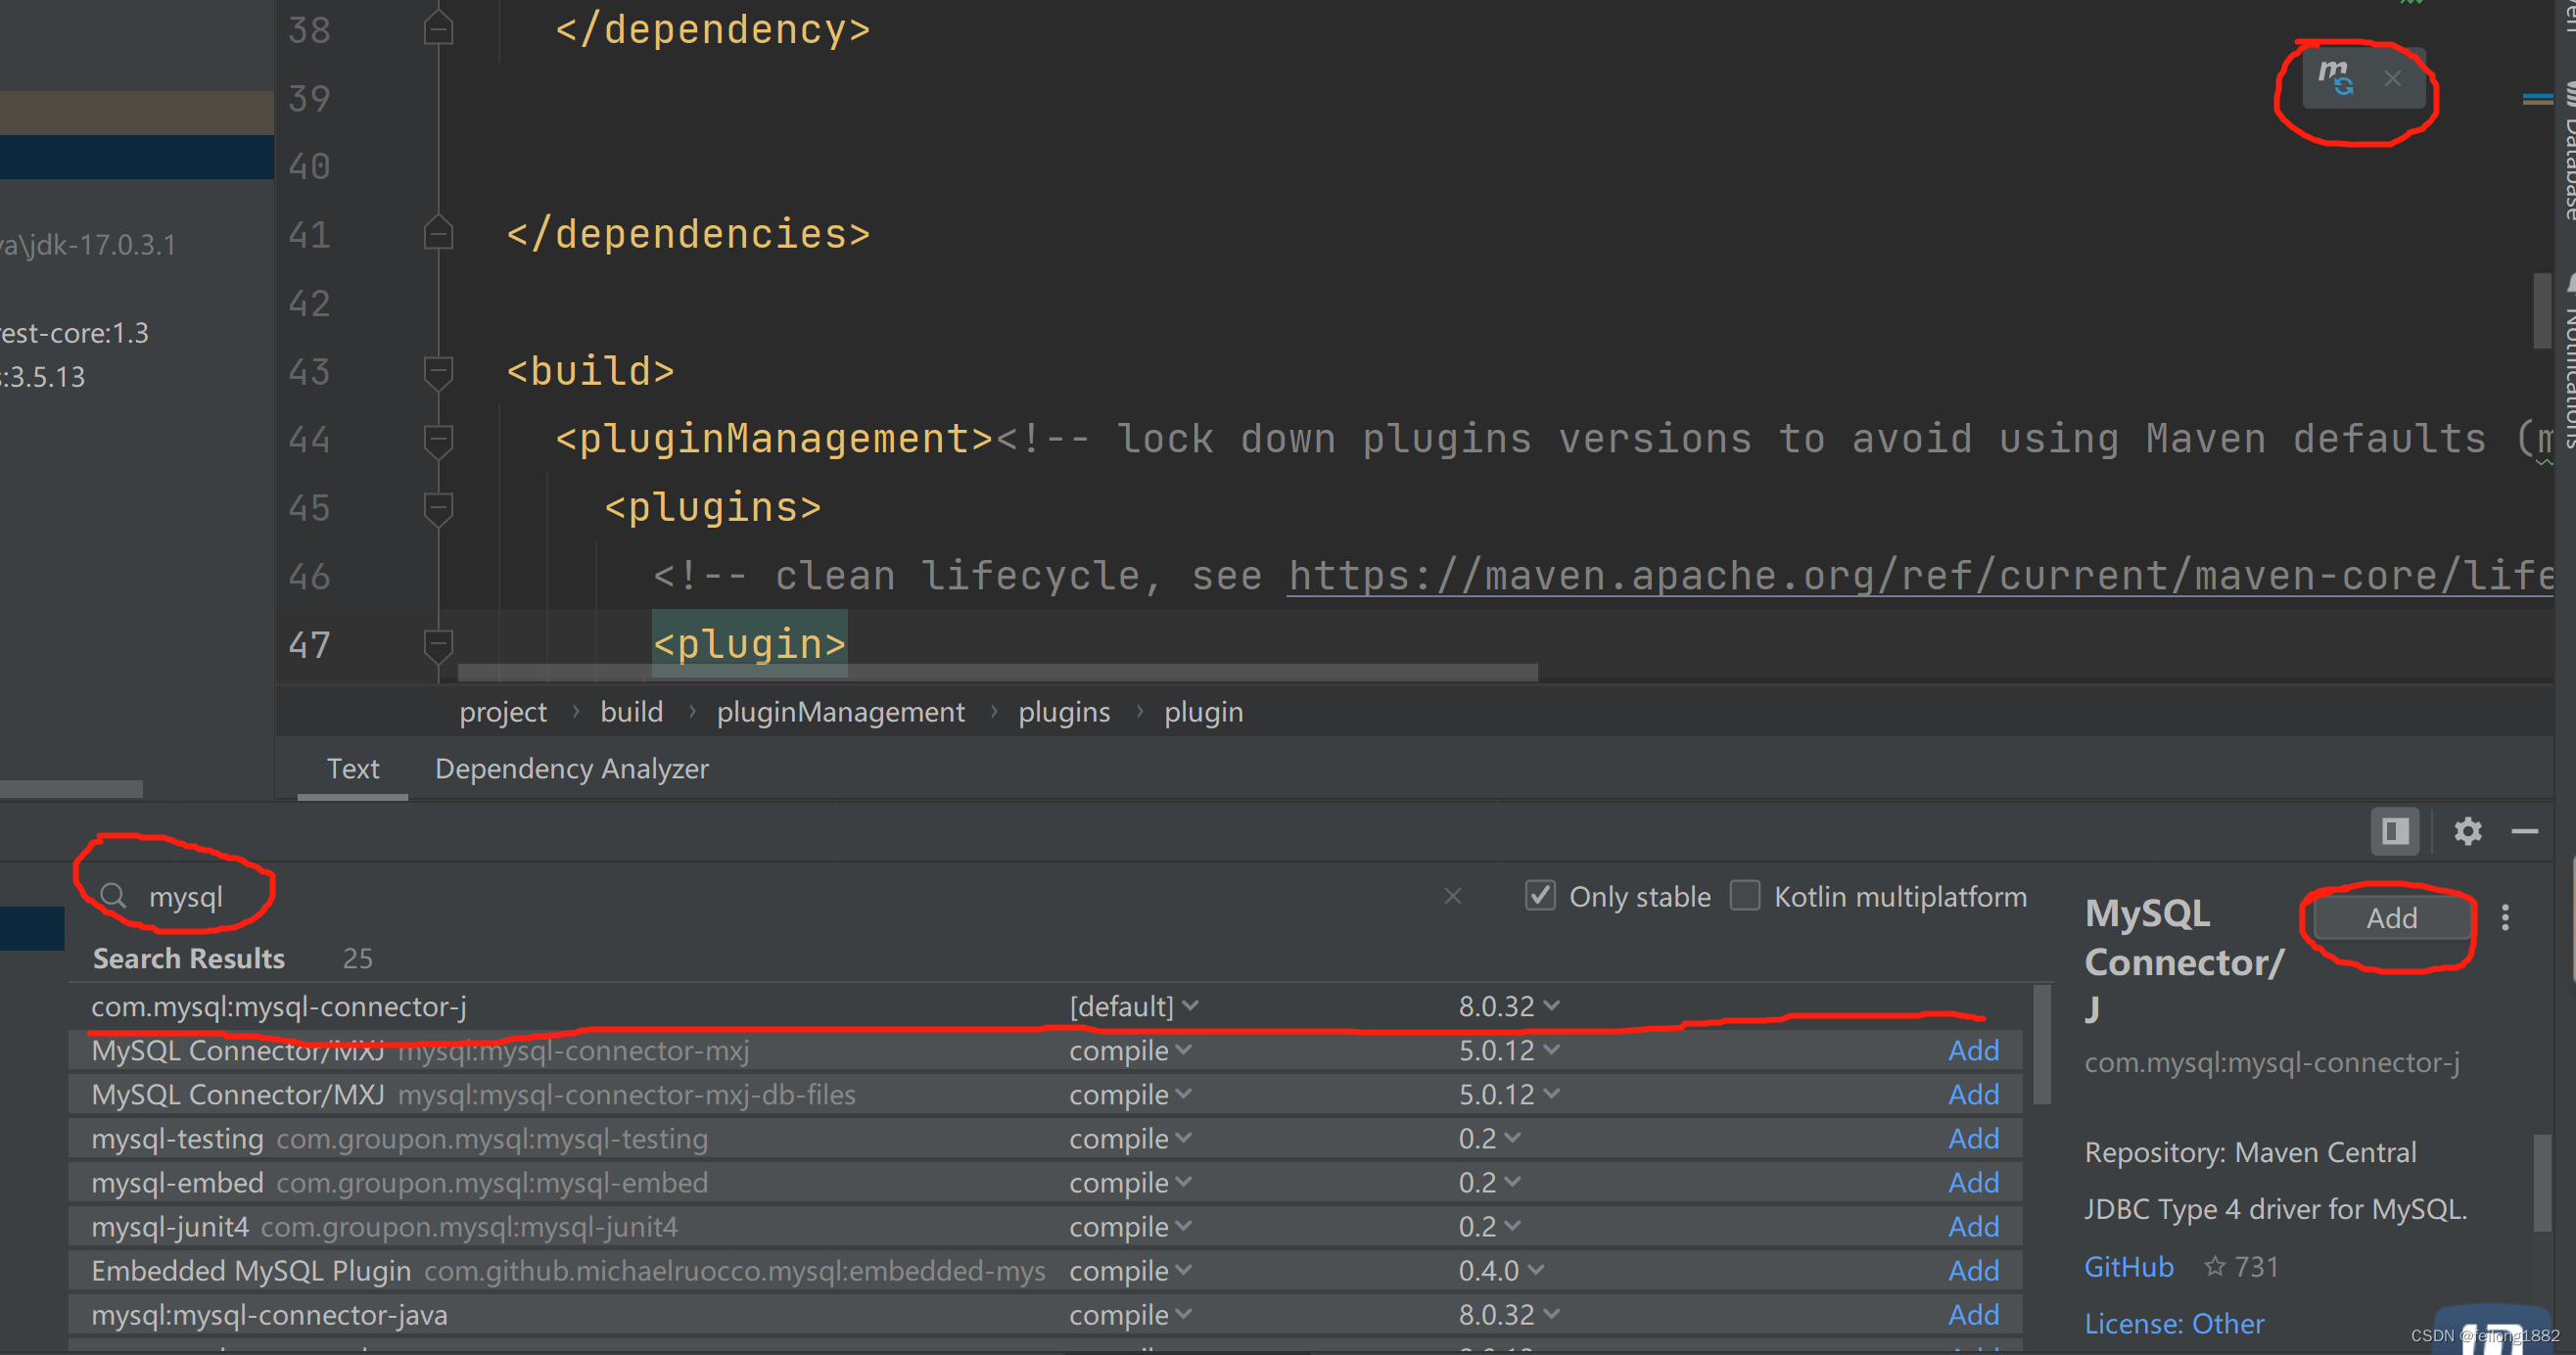Fold the build tag at line 43
Viewport: 2576px width, 1355px height.
click(438, 371)
